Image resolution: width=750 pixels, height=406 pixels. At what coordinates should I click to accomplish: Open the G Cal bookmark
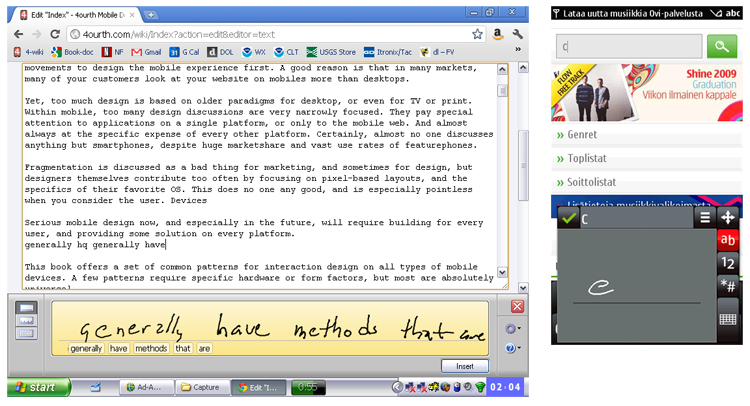pyautogui.click(x=185, y=52)
